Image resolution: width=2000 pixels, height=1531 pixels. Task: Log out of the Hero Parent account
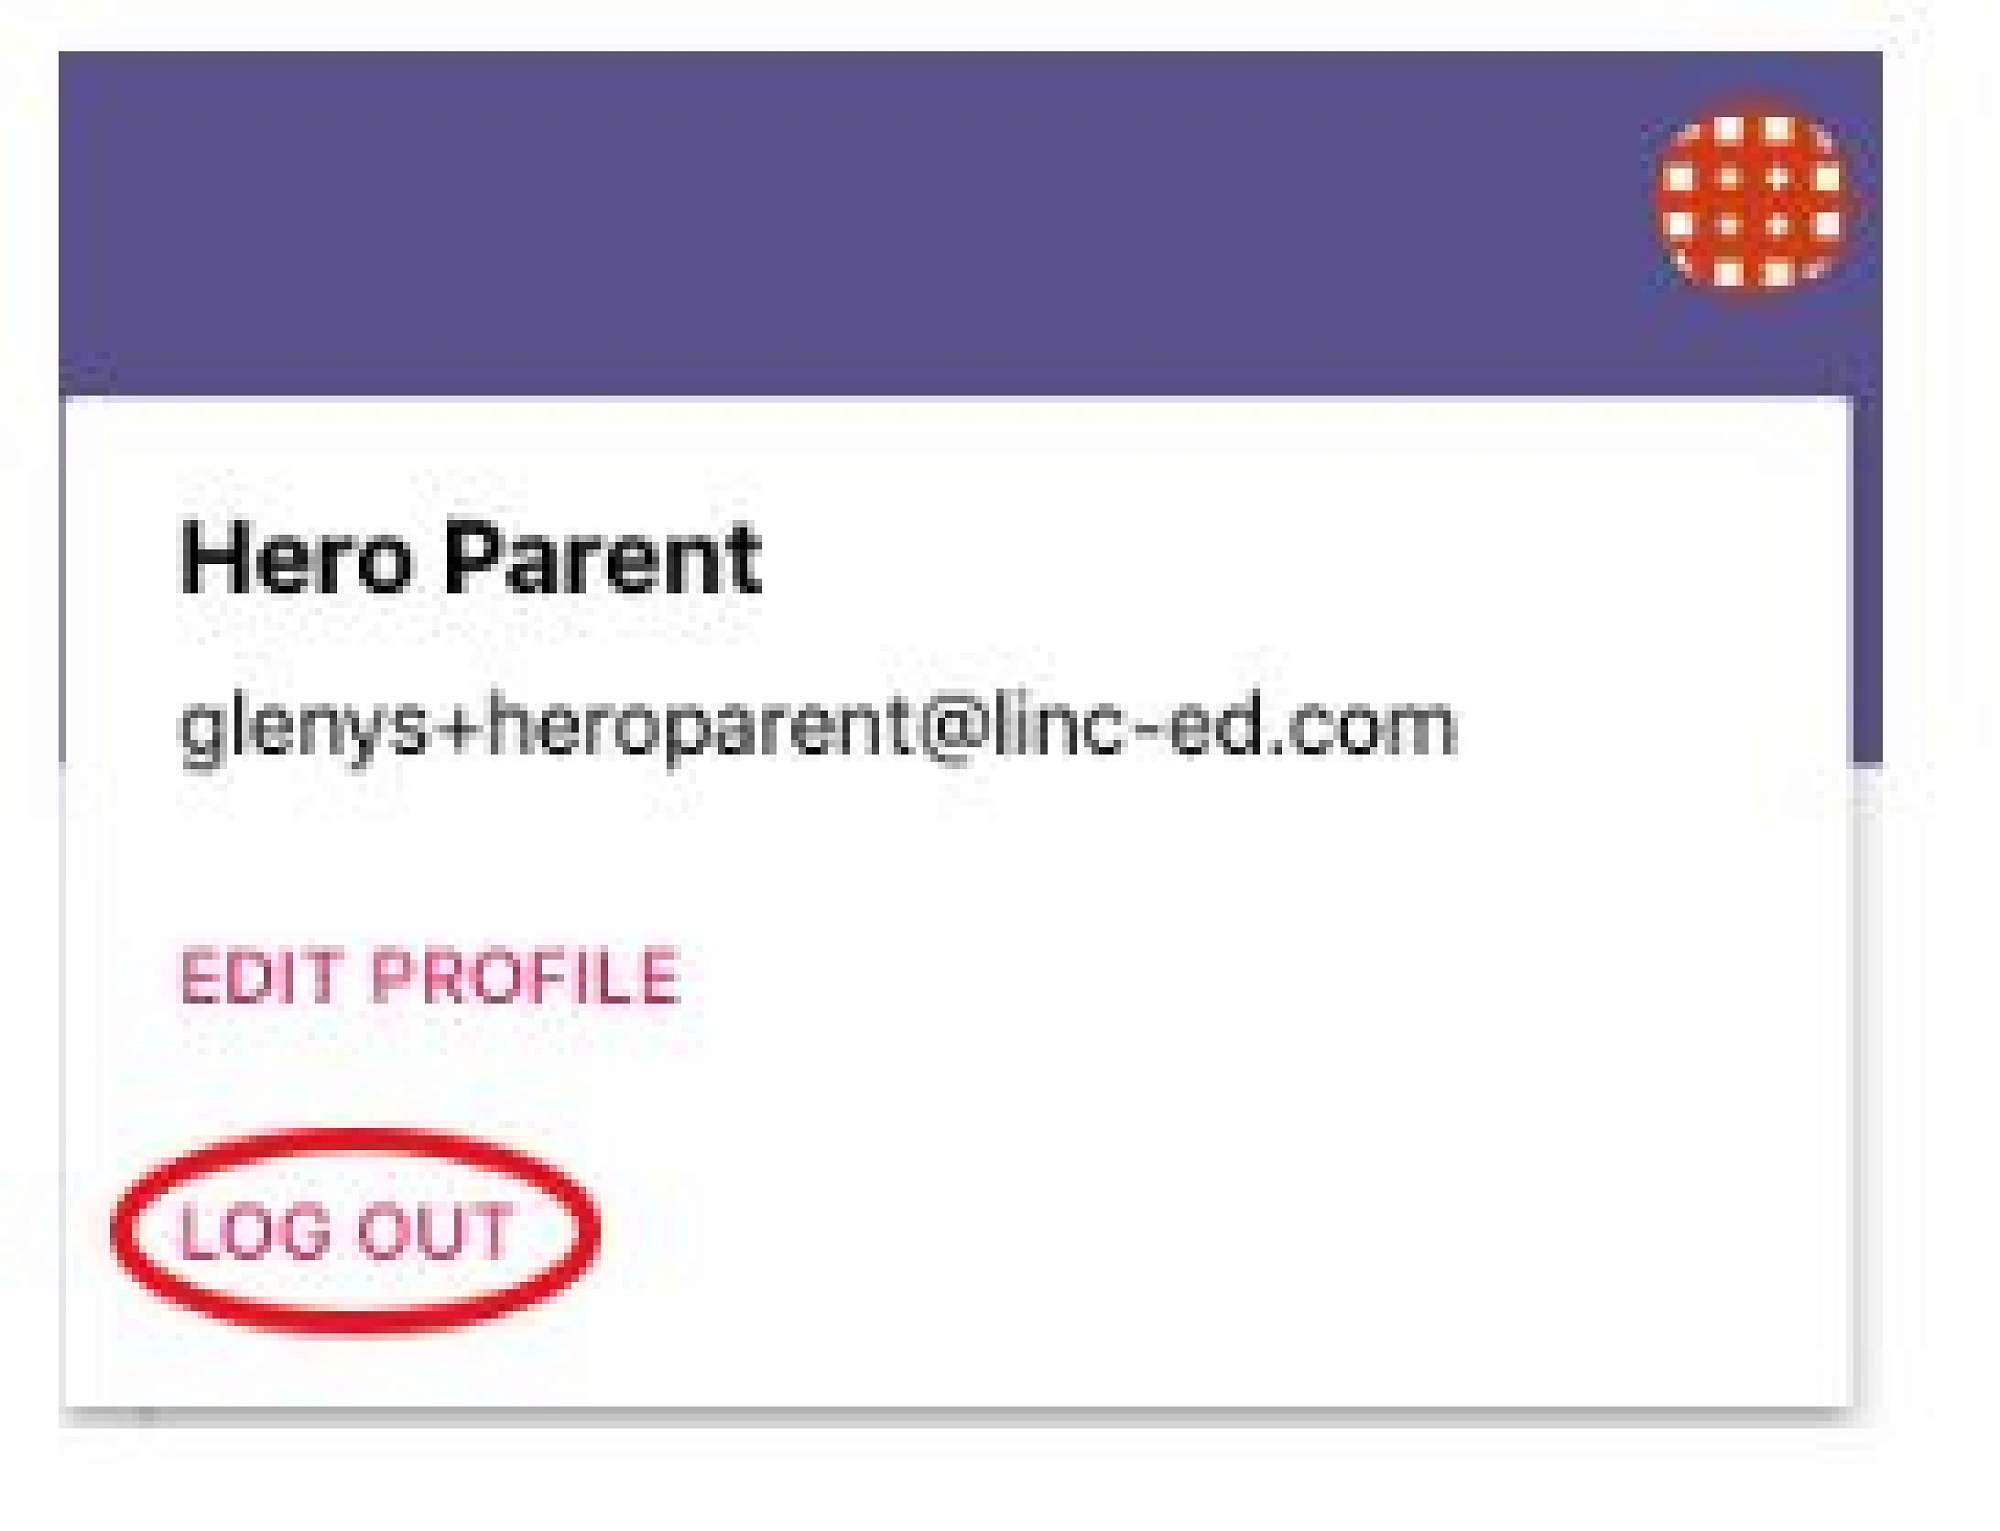tap(346, 1231)
